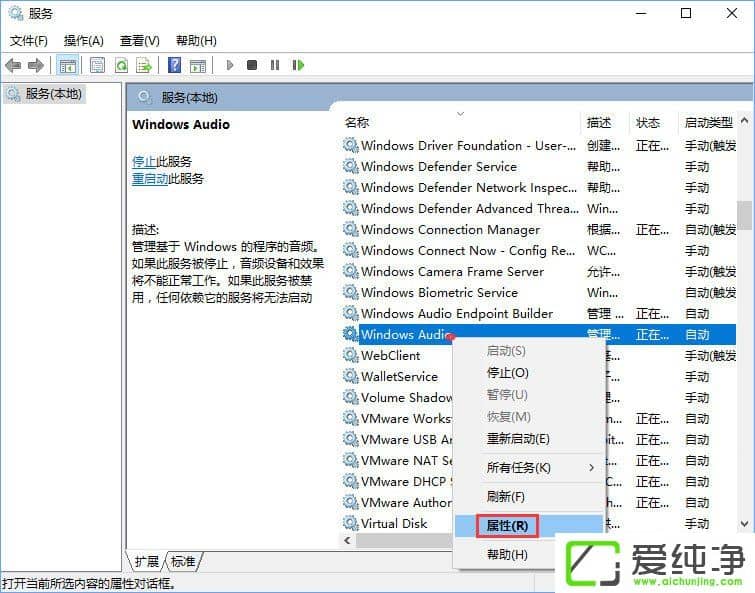Select the Windows Audio service name

click(406, 334)
